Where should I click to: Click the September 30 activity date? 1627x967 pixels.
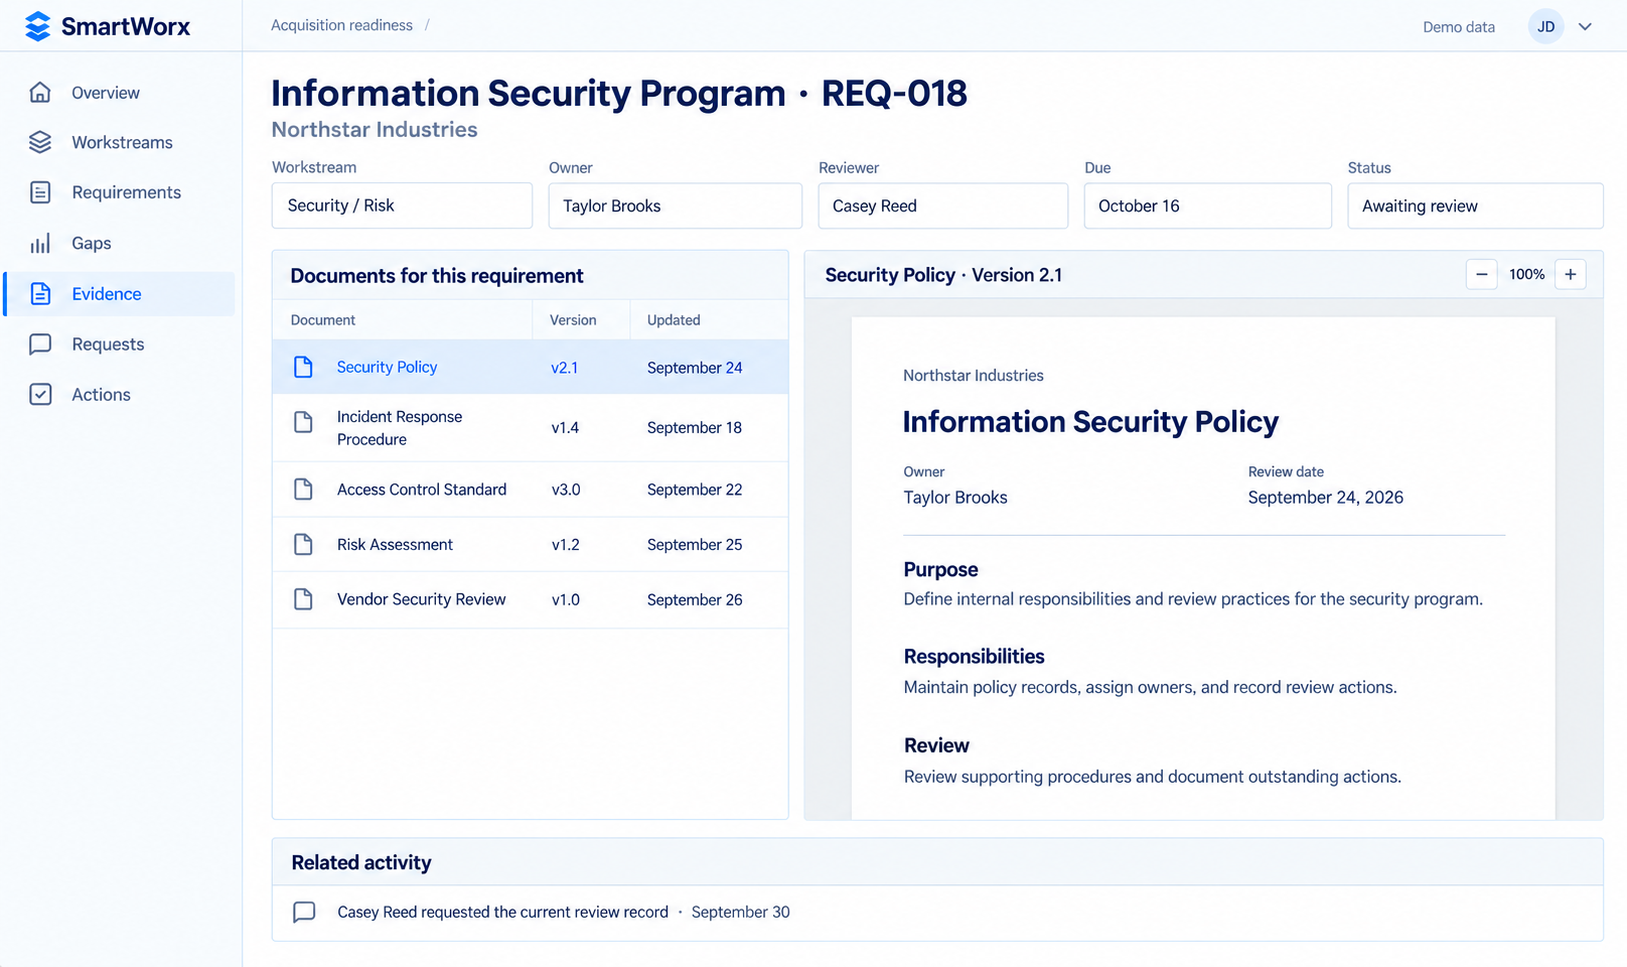[740, 912]
